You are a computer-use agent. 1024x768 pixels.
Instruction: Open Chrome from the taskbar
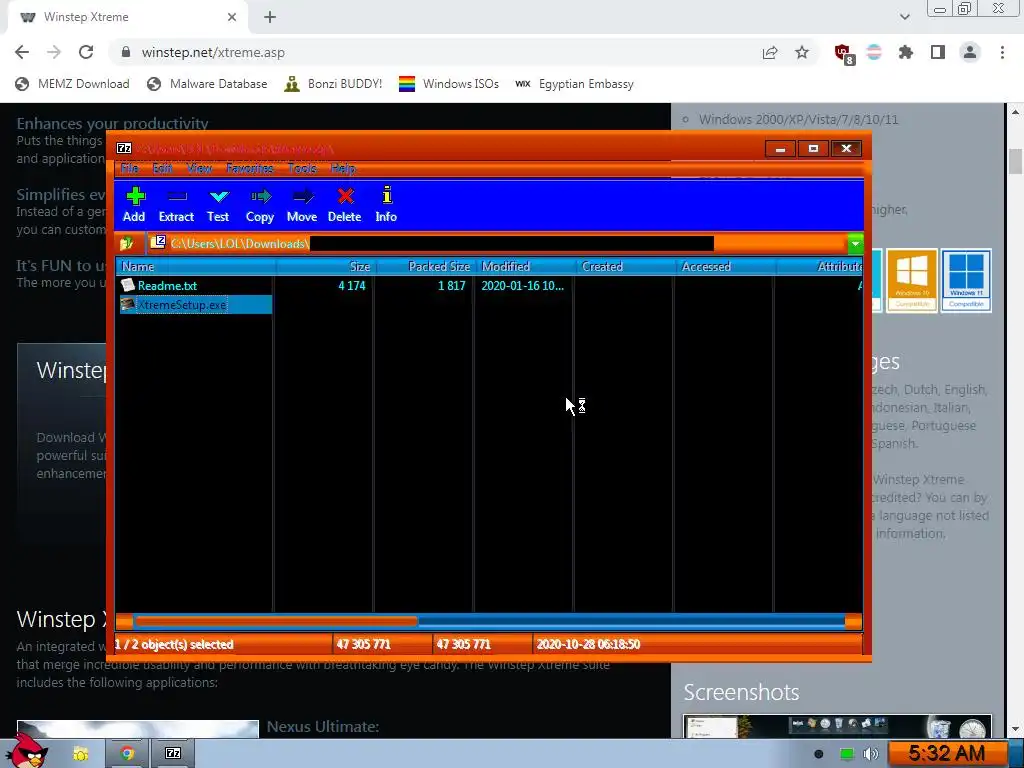[127, 754]
